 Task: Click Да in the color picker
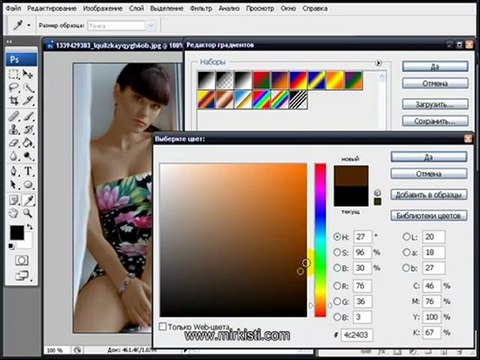[429, 157]
